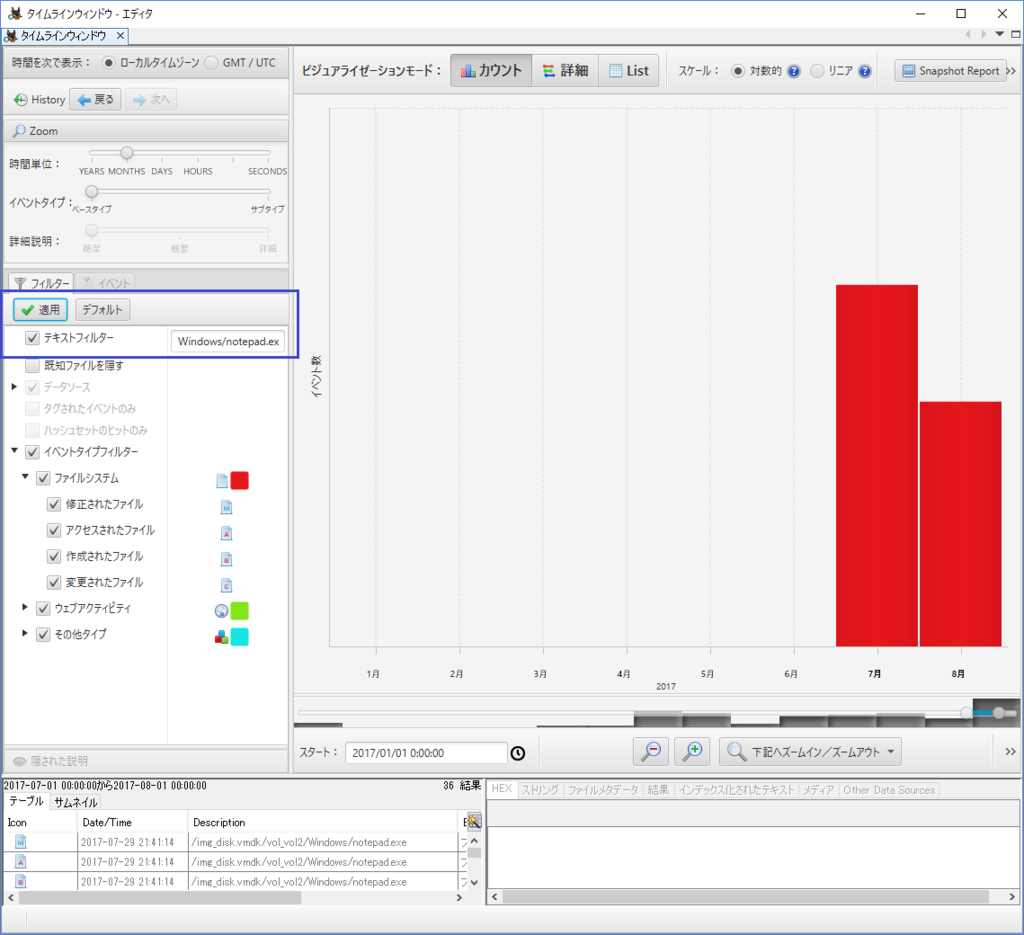
Task: Select GMT / UTC radio button
Action: point(211,63)
